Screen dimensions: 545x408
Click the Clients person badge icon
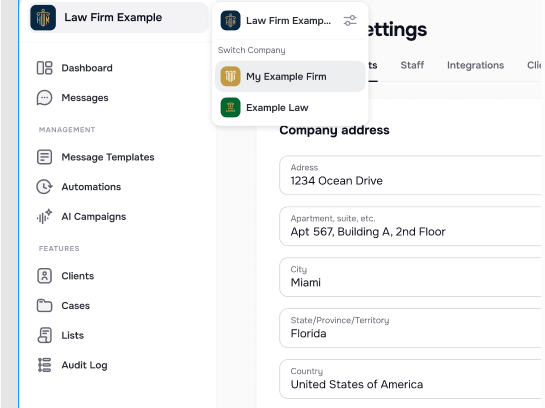44,276
